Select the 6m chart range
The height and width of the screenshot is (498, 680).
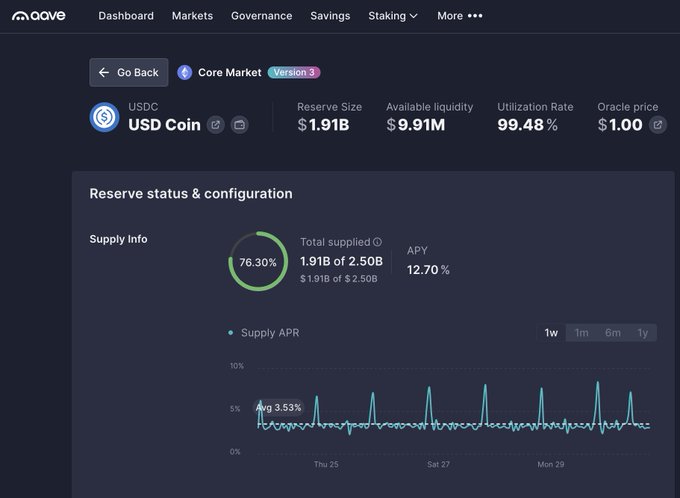[x=613, y=333]
